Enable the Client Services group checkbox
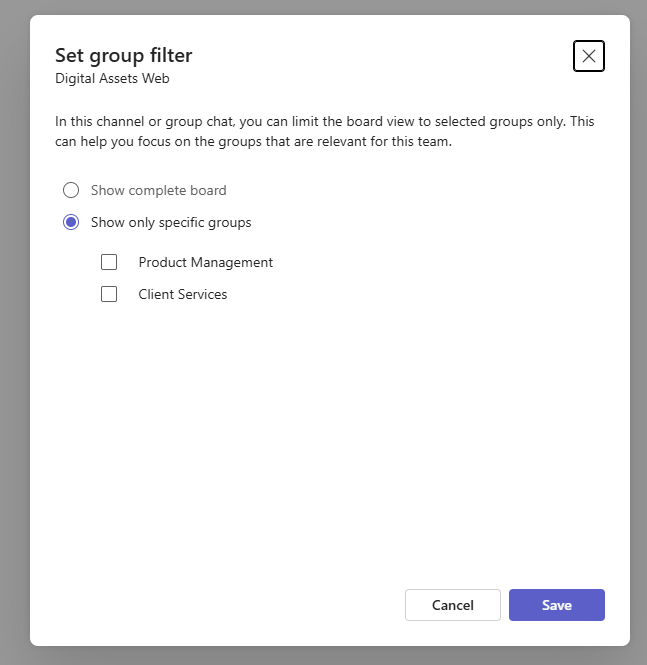This screenshot has width=647, height=665. coord(109,294)
